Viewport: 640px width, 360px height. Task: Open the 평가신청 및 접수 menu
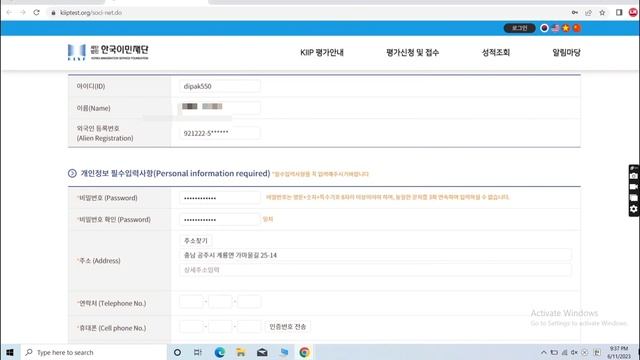[412, 53]
